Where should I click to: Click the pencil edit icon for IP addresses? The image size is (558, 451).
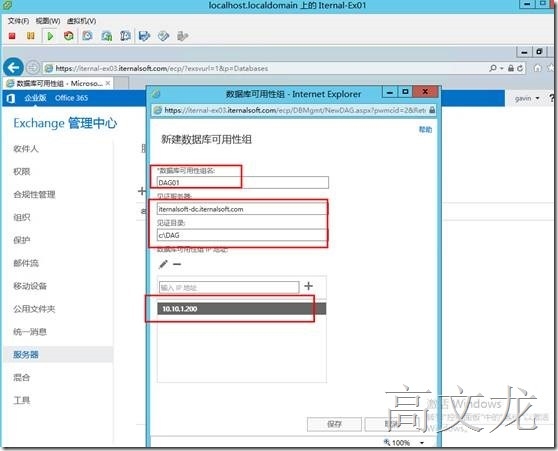[163, 264]
